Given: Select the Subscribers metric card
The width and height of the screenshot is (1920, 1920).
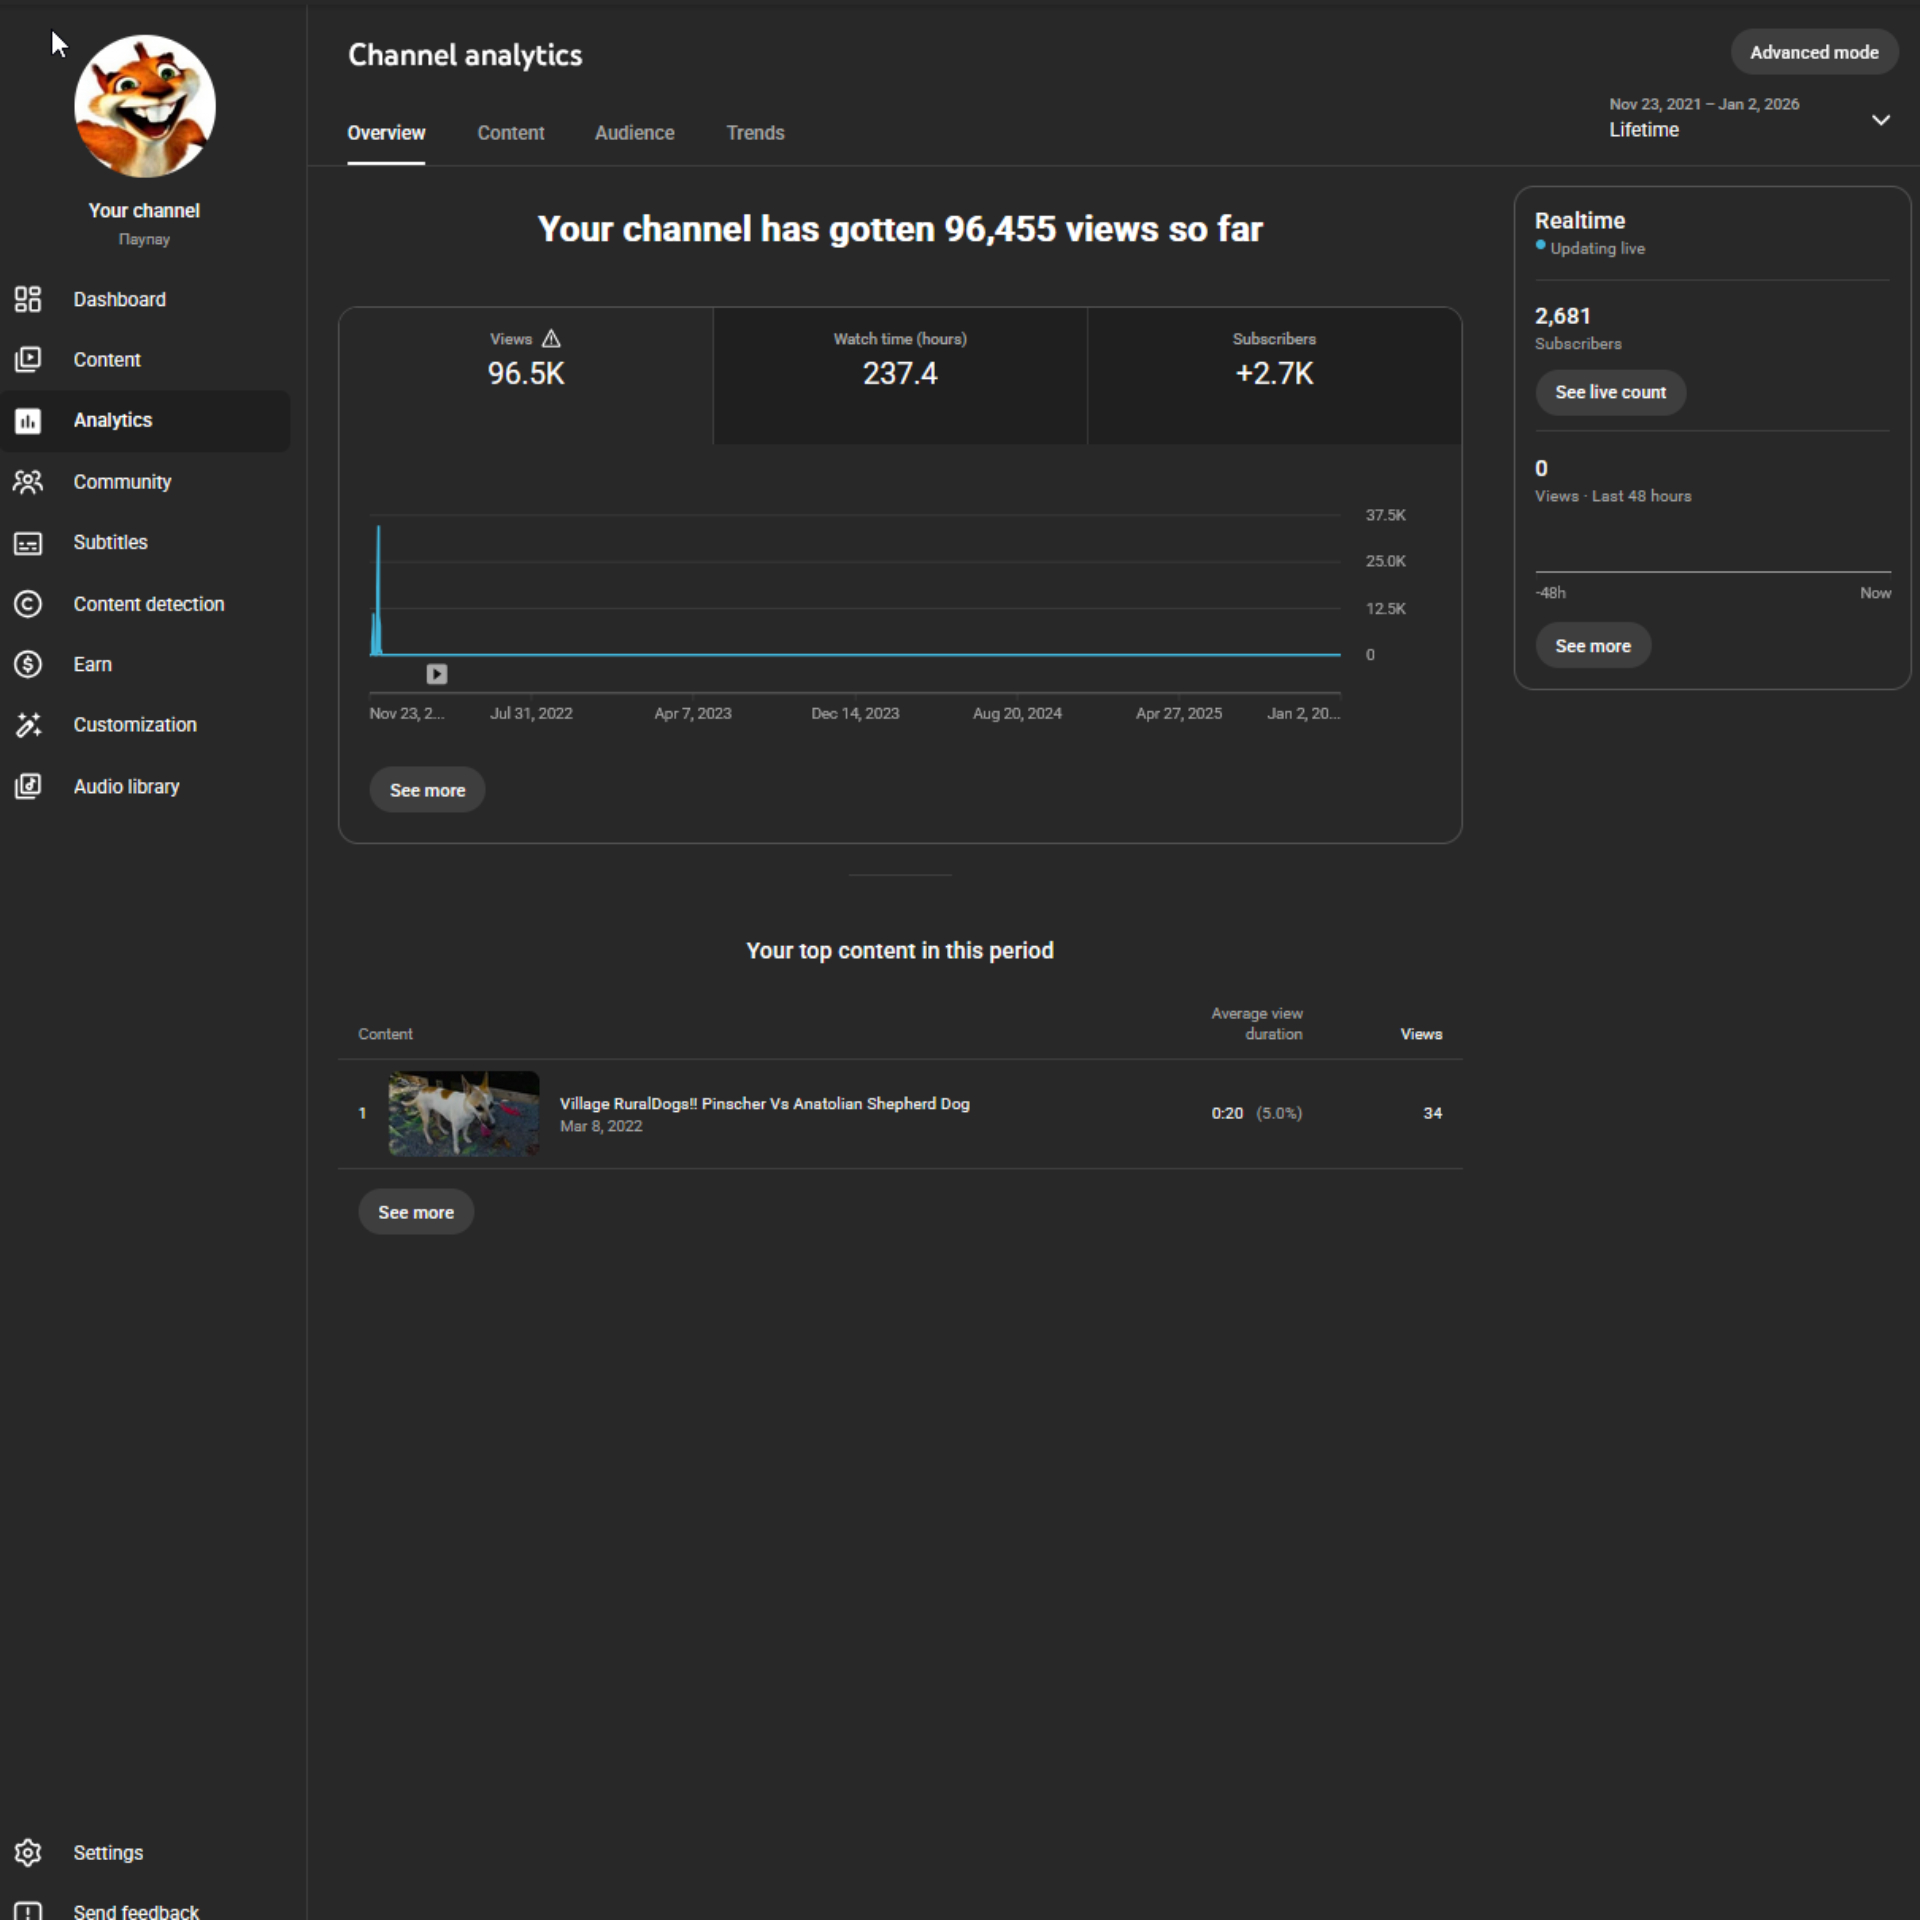Looking at the screenshot, I should (x=1274, y=375).
